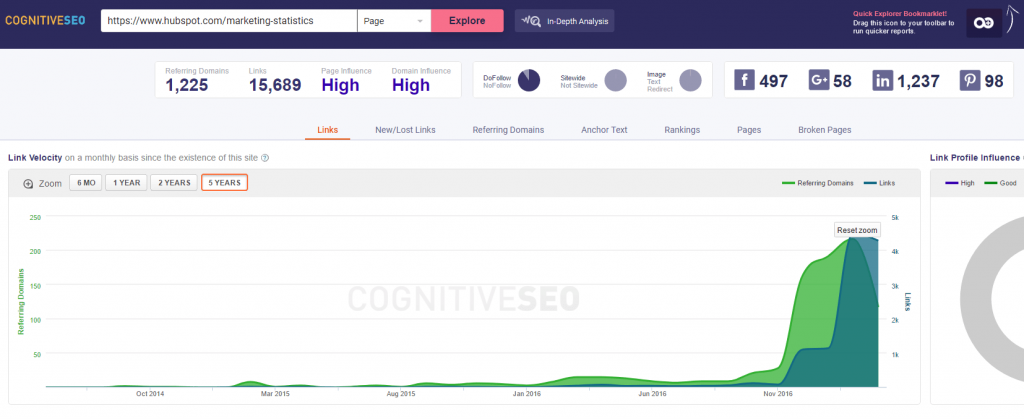
Task: Click the In-Depth Analysis magnifier icon
Action: 530,21
